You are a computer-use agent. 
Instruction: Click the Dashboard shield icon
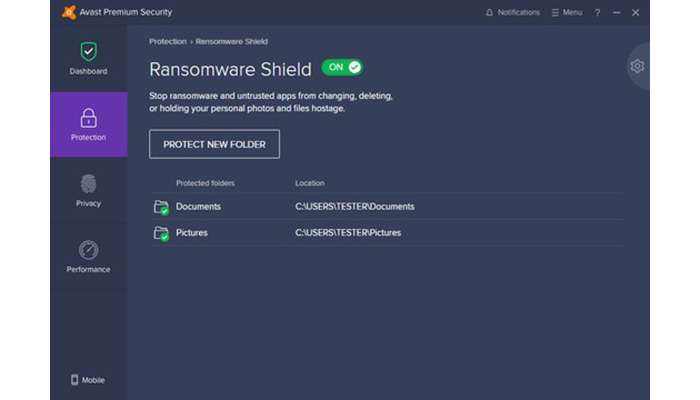click(x=88, y=51)
